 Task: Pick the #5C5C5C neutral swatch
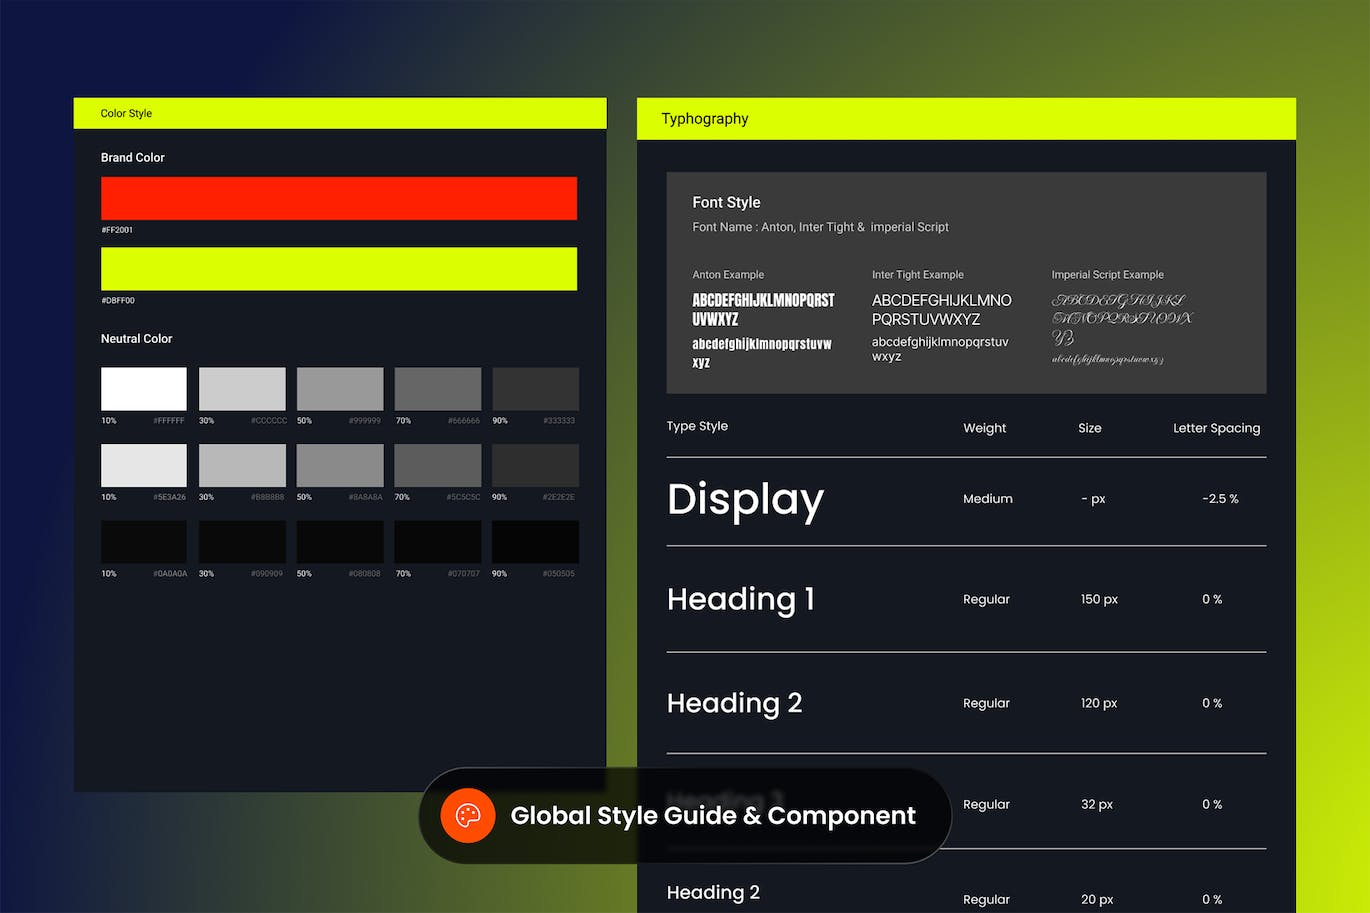[x=438, y=466]
